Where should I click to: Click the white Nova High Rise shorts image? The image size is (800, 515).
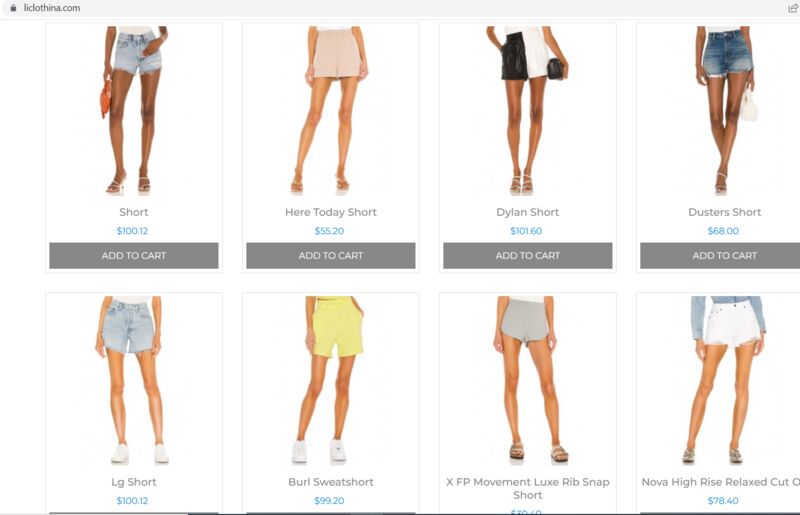(x=727, y=380)
